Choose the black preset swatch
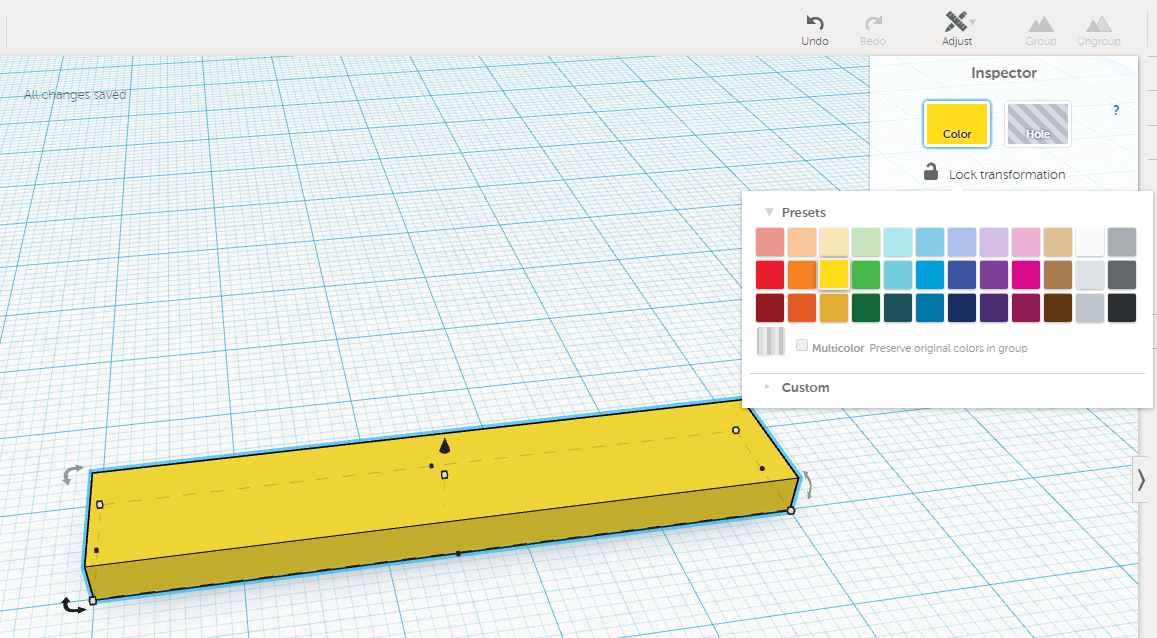The width and height of the screenshot is (1157, 638). point(1122,308)
